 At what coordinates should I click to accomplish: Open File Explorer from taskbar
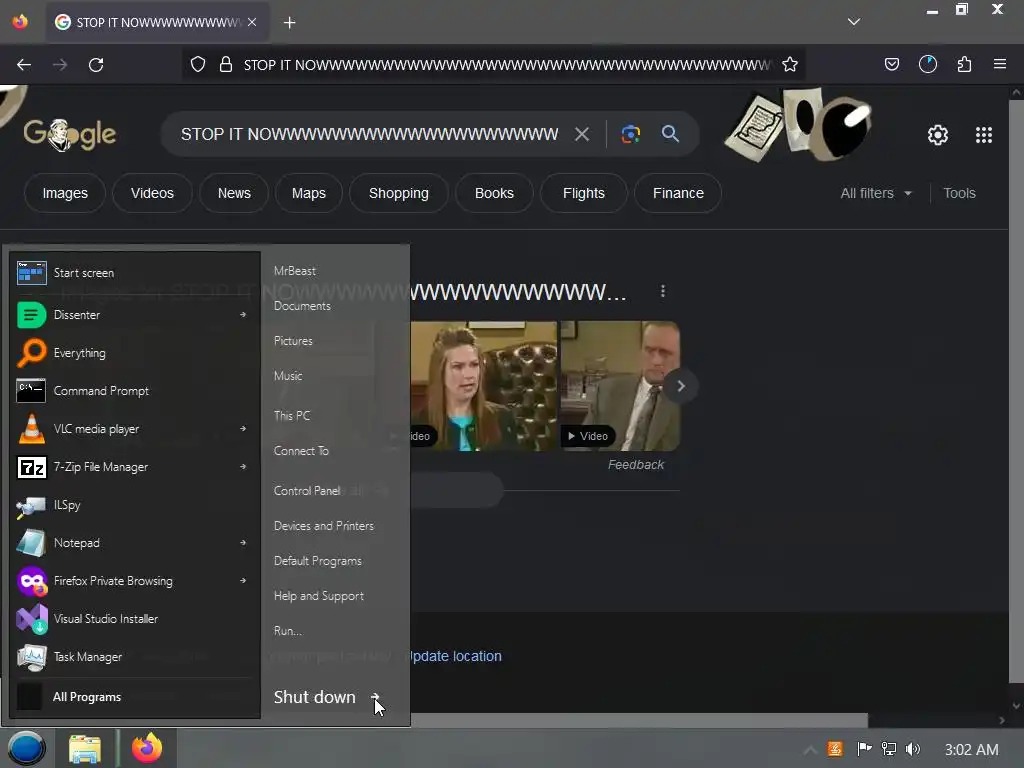coord(85,749)
